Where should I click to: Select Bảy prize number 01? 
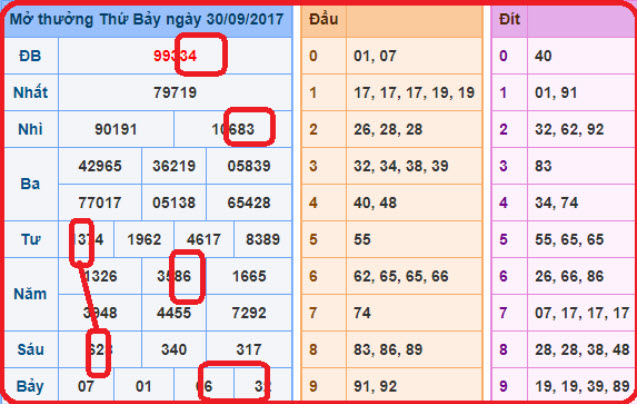click(144, 385)
